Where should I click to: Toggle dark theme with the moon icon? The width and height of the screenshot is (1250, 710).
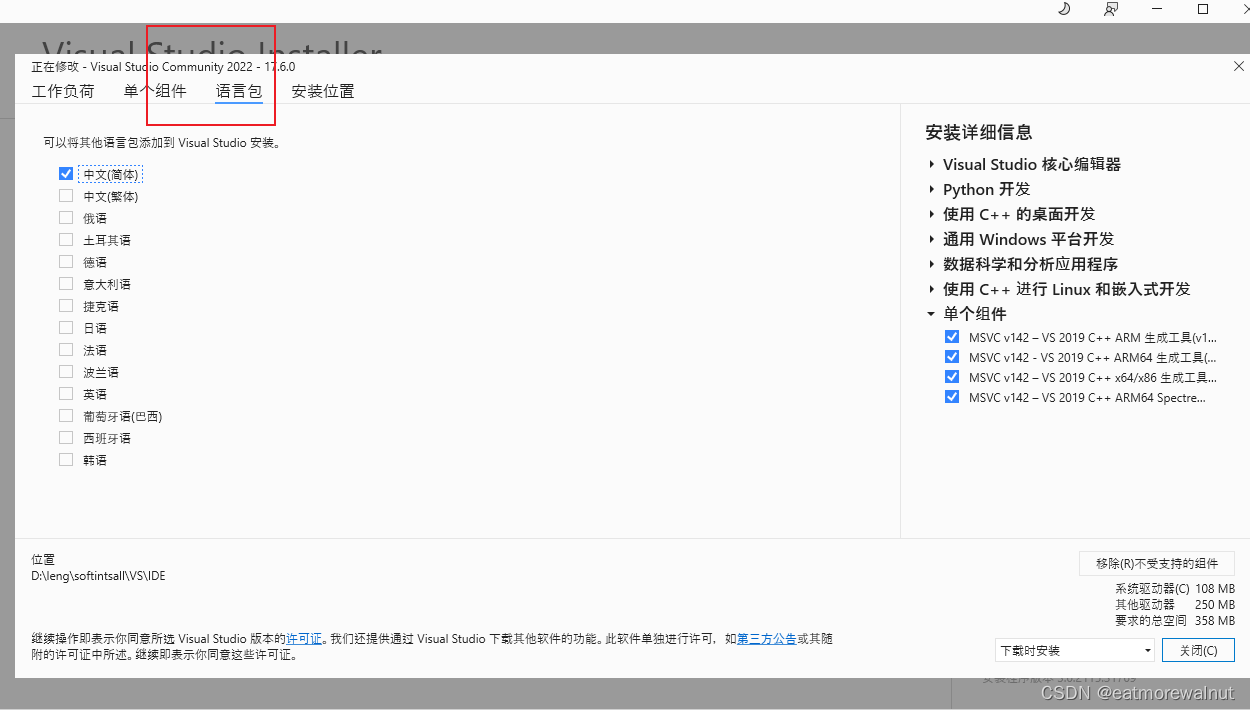pyautogui.click(x=1063, y=9)
